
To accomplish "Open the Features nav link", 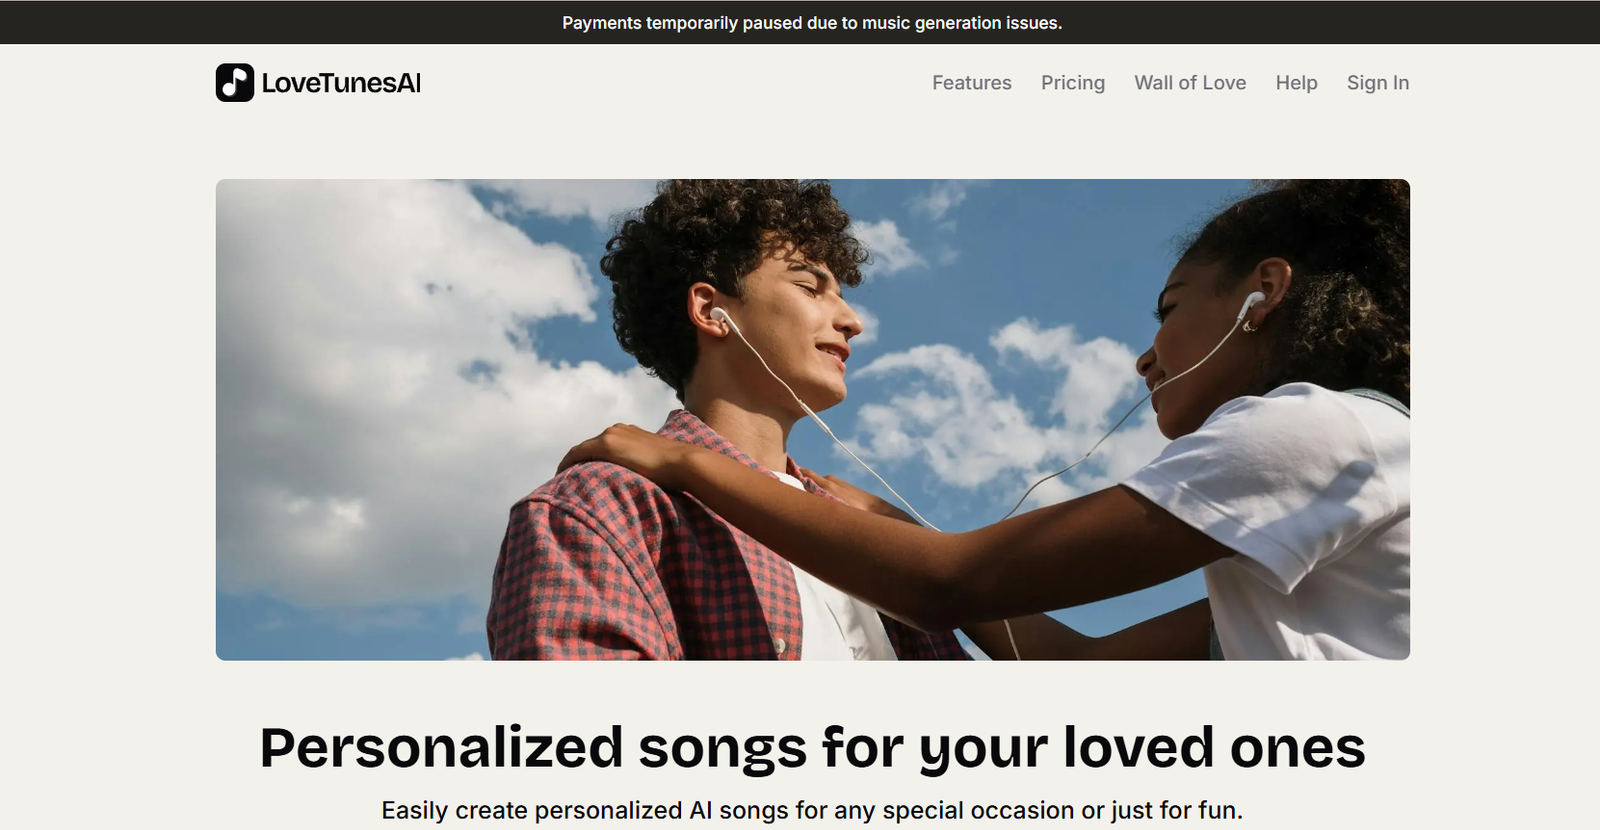I will pos(972,83).
